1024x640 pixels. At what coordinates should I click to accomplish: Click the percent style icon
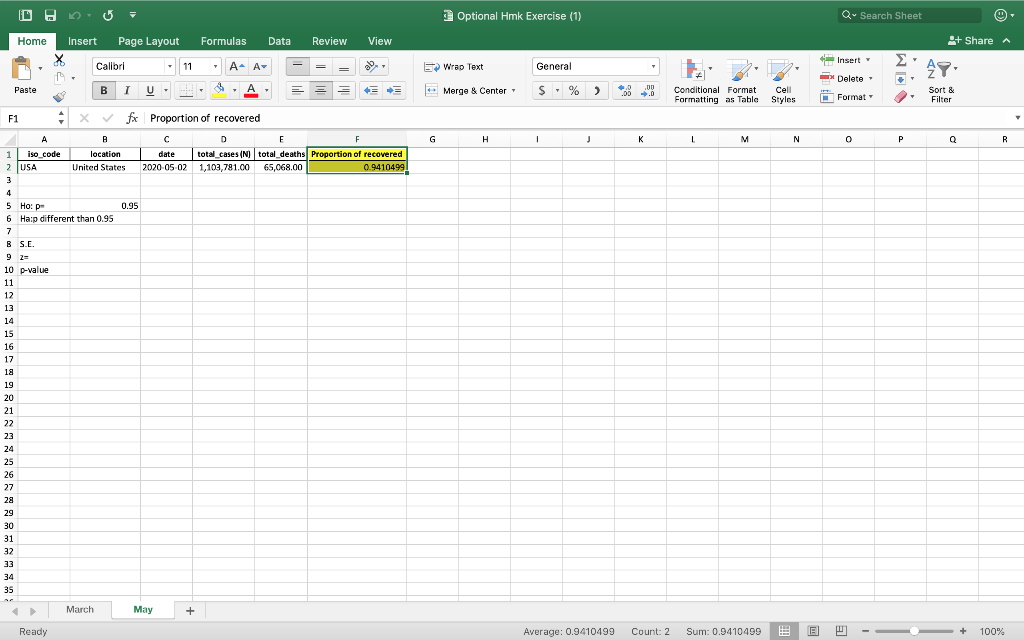573,90
